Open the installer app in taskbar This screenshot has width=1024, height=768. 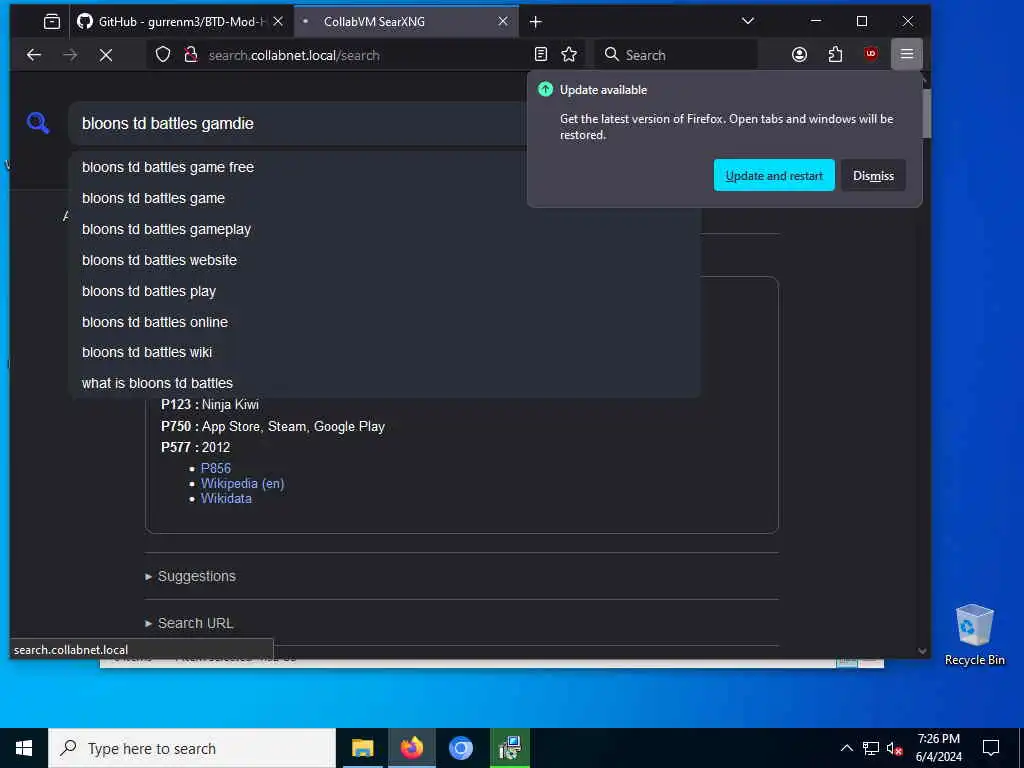(509, 748)
